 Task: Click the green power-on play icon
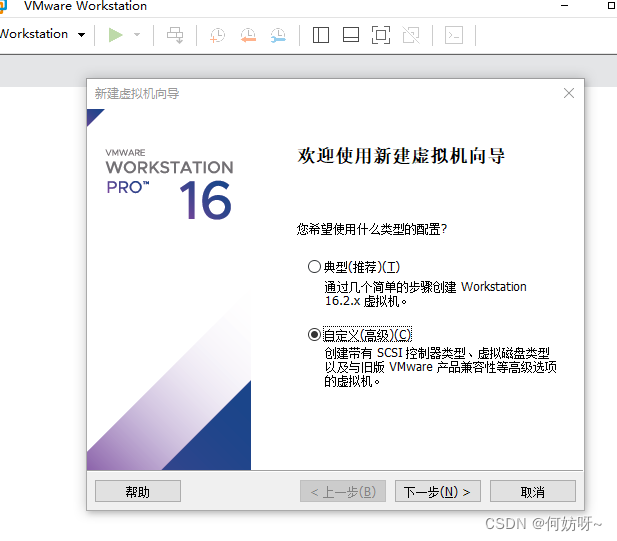(x=115, y=35)
